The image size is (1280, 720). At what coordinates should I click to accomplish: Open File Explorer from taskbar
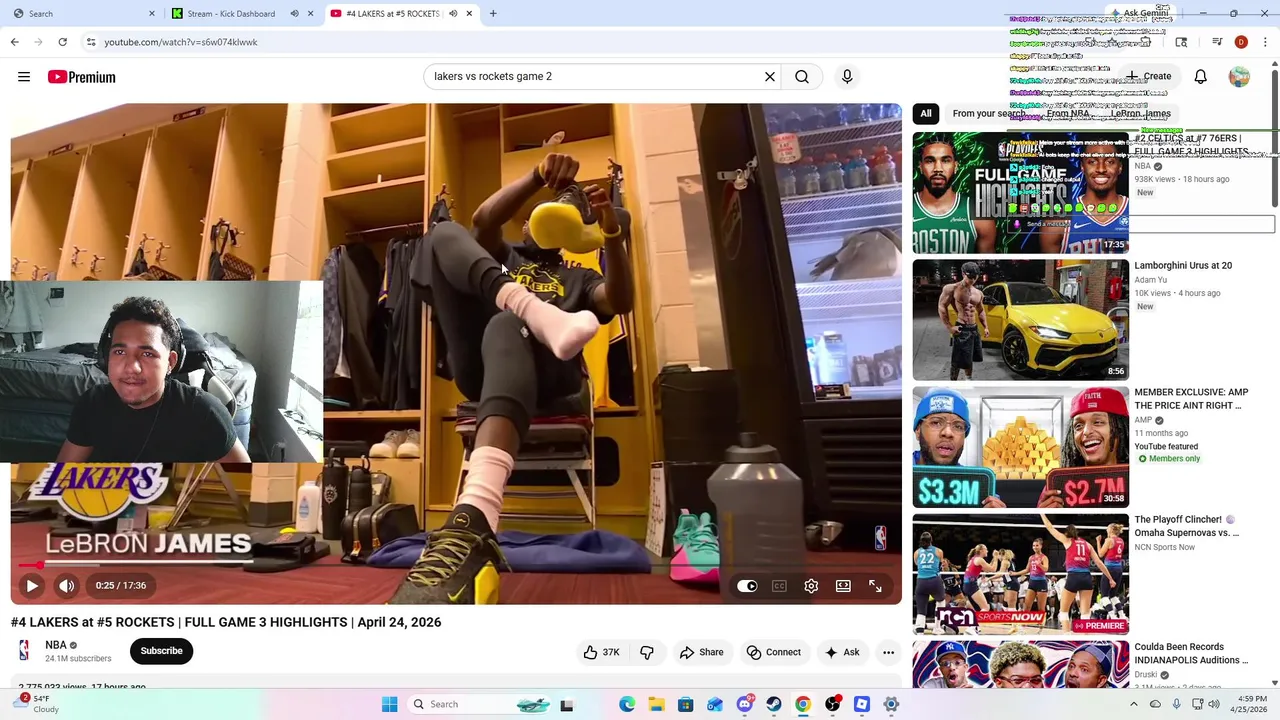tap(656, 704)
